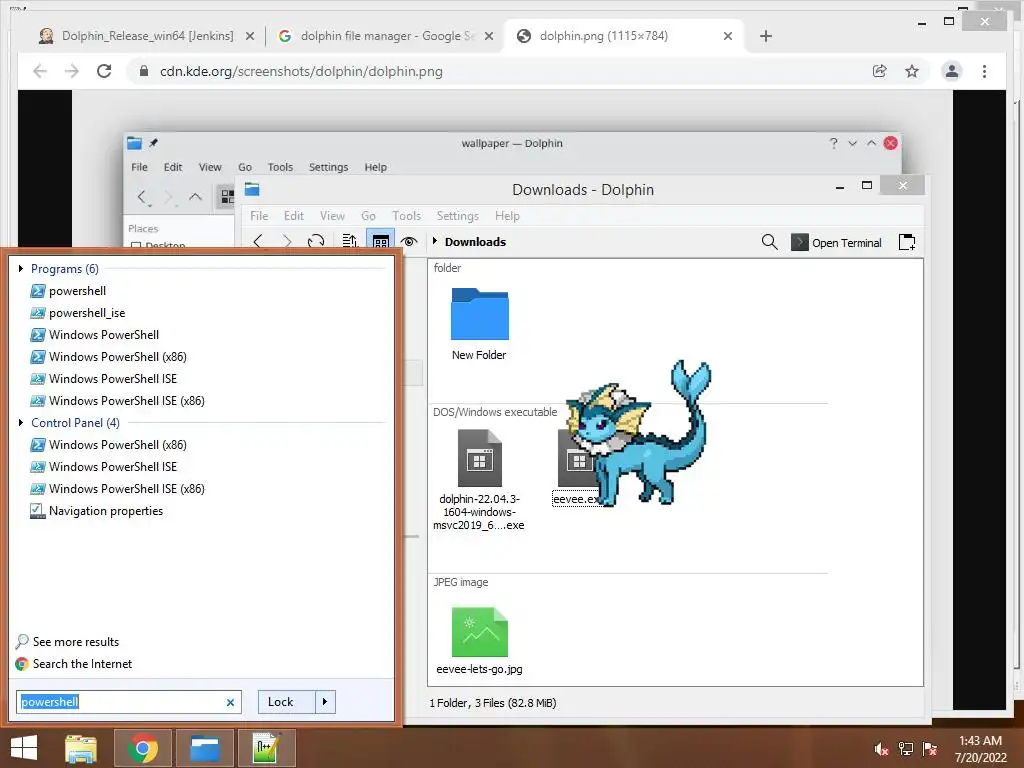The width and height of the screenshot is (1024, 768).
Task: Click Search the Internet link
Action: 74,664
